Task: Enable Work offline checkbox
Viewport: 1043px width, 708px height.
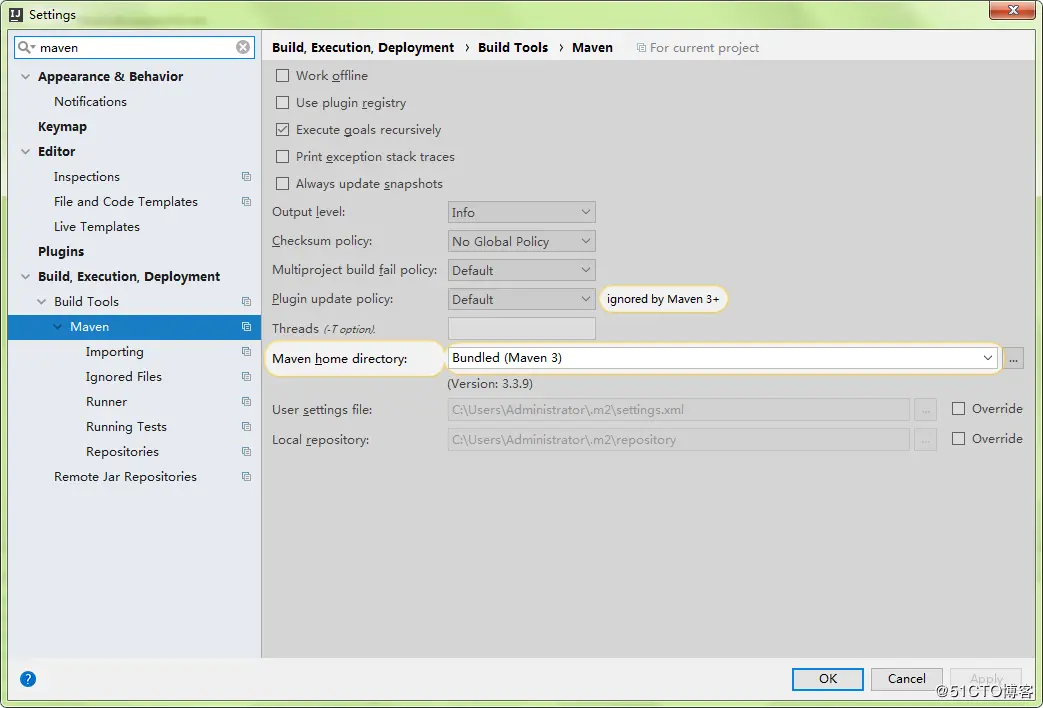Action: click(x=283, y=76)
